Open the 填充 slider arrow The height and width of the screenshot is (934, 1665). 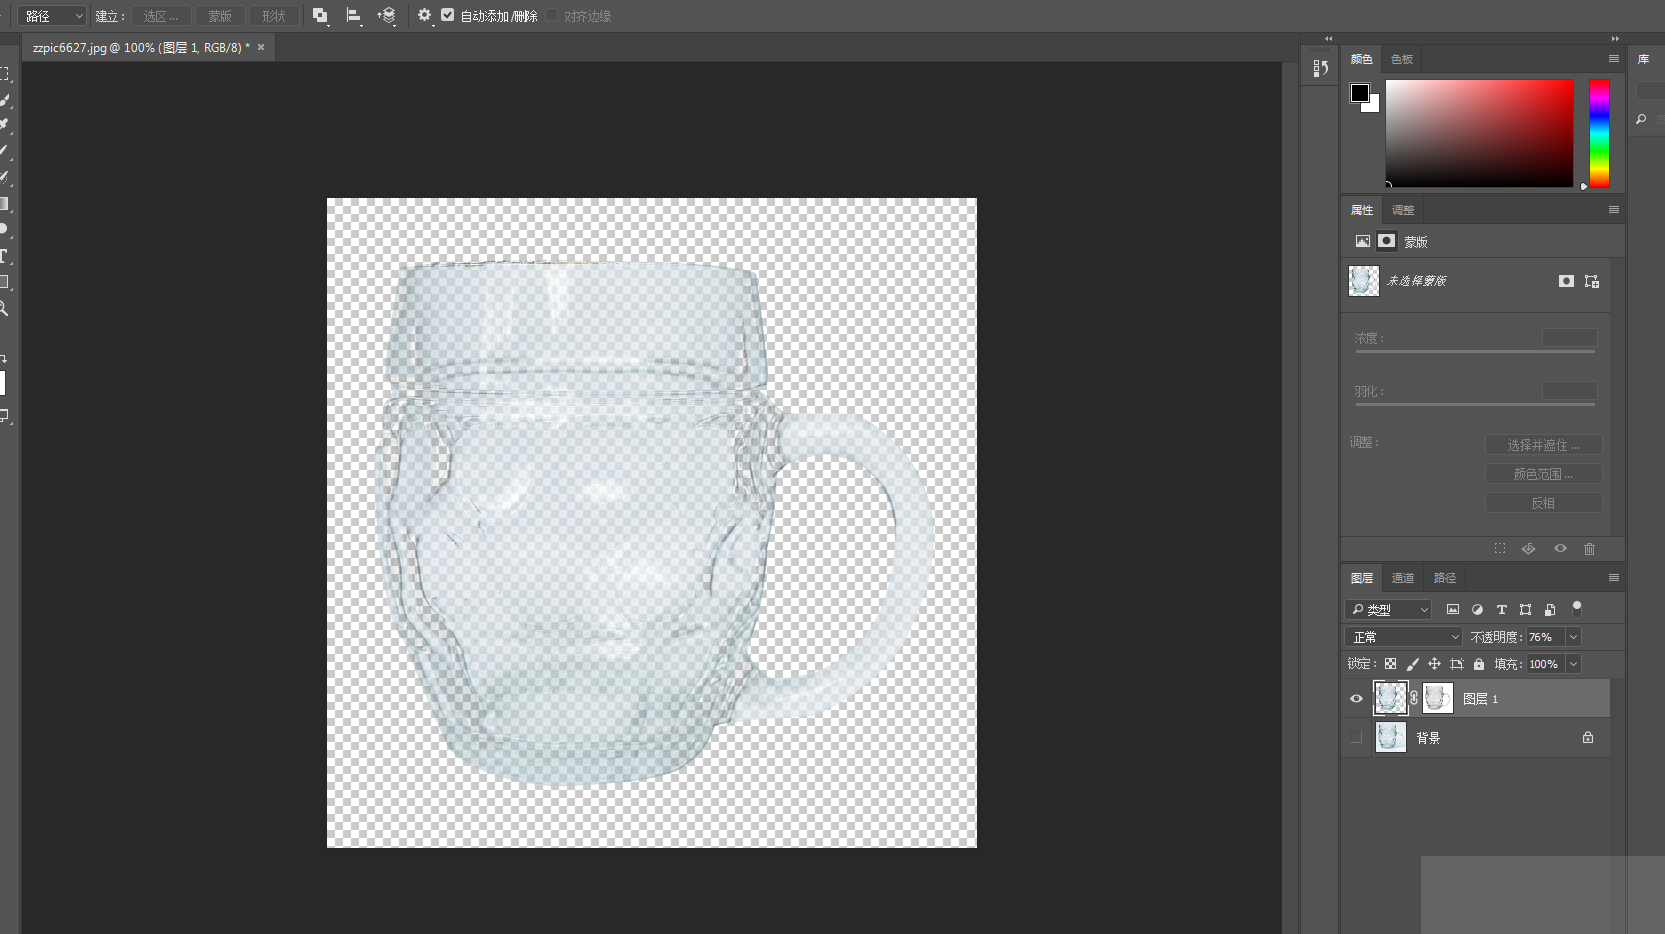(x=1573, y=664)
